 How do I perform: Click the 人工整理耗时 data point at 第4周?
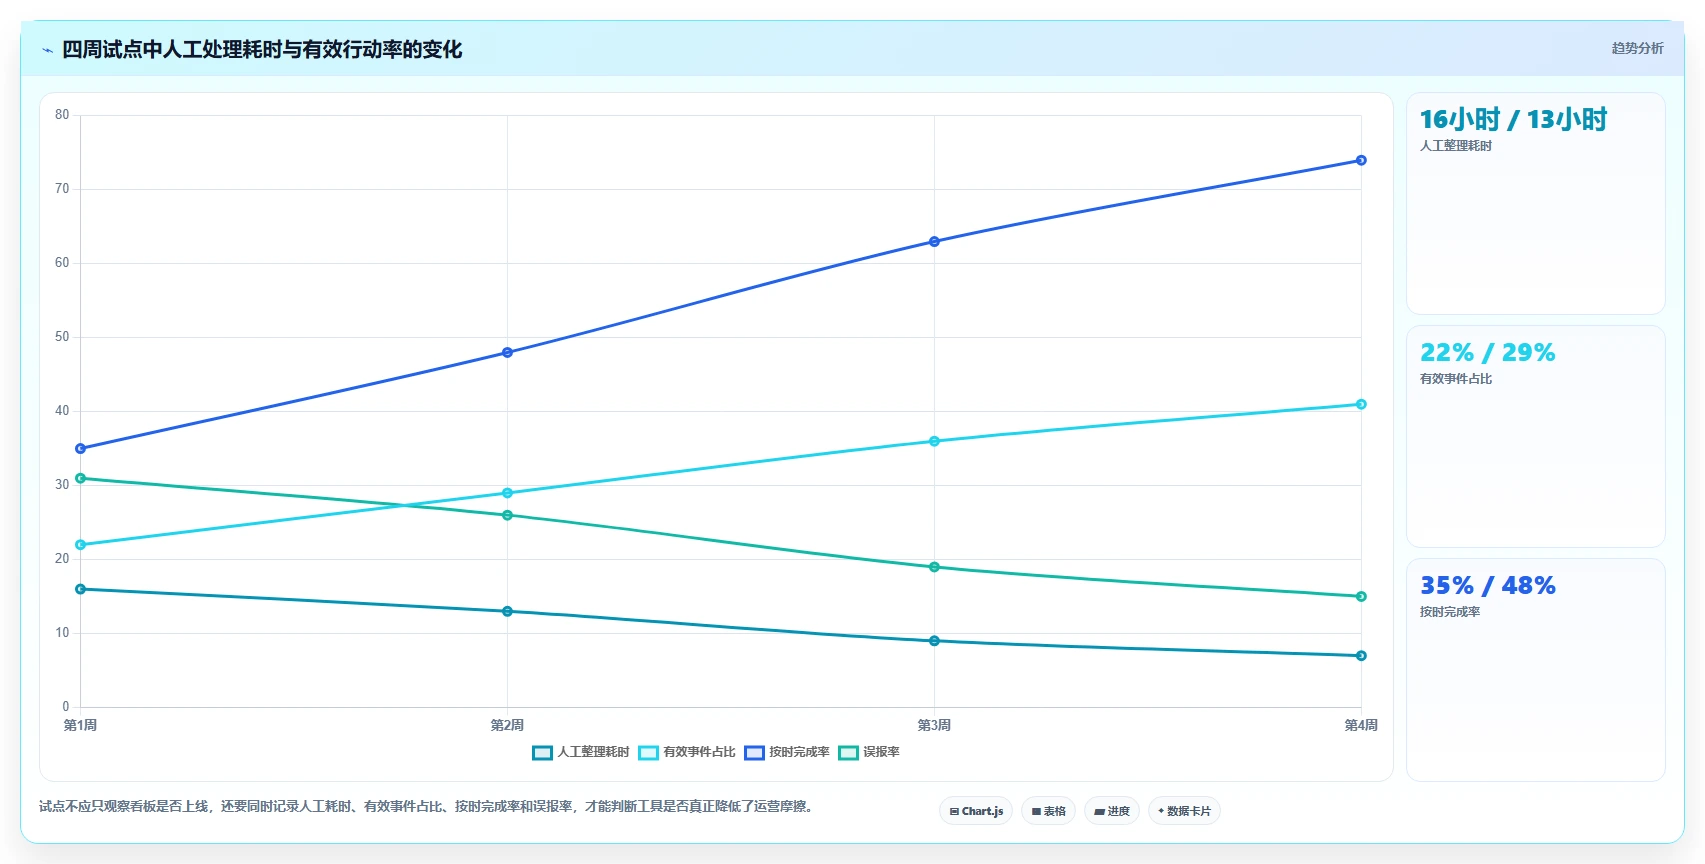click(x=1361, y=656)
